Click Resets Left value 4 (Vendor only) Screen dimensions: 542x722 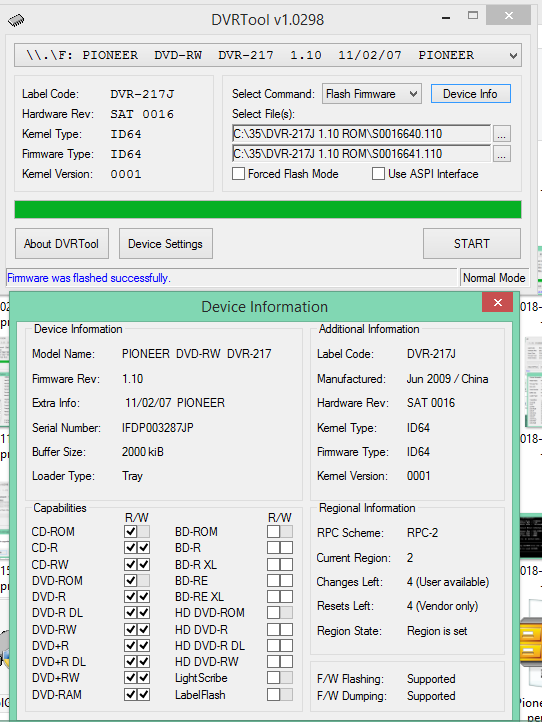click(x=442, y=606)
